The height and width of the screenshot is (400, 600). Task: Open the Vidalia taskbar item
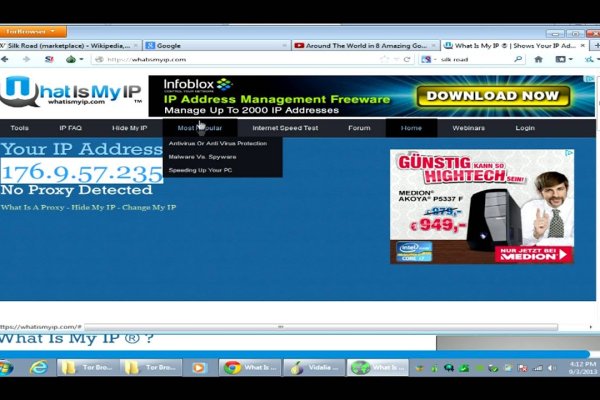[311, 367]
